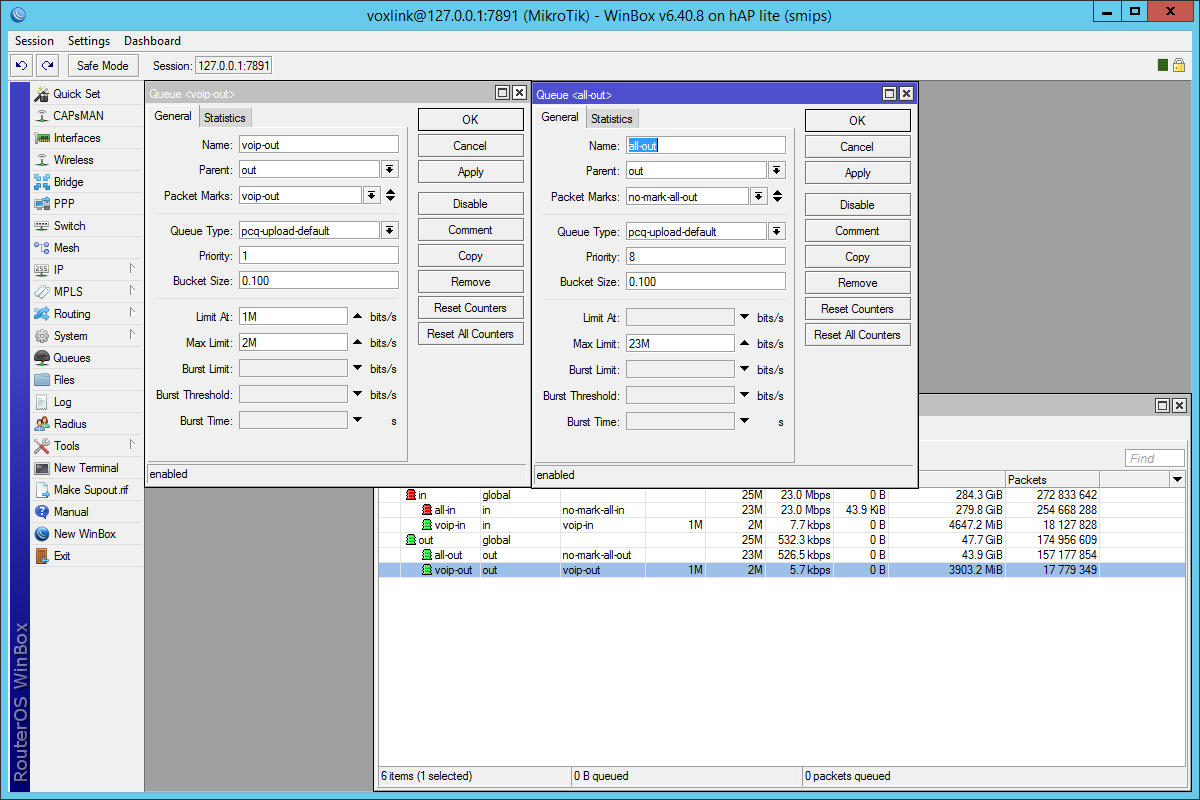1200x800 pixels.
Task: Start a New WinBox session
Action: click(84, 534)
